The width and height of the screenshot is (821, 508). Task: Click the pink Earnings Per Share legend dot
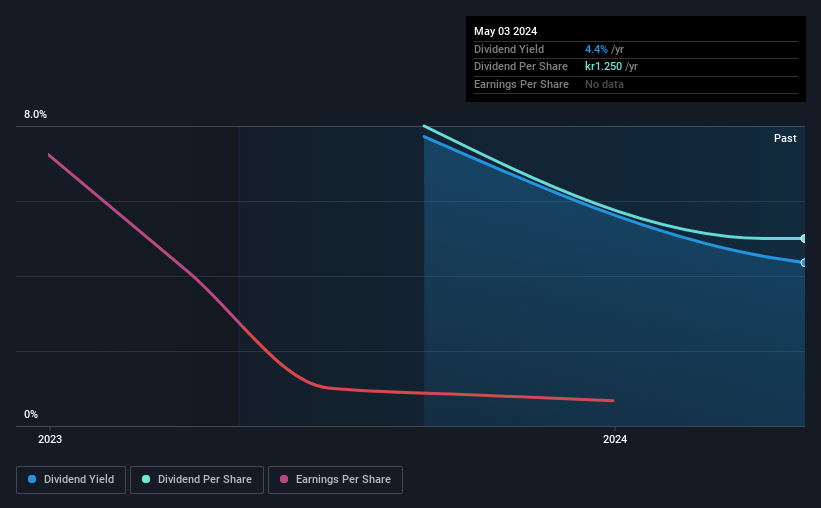click(x=284, y=479)
